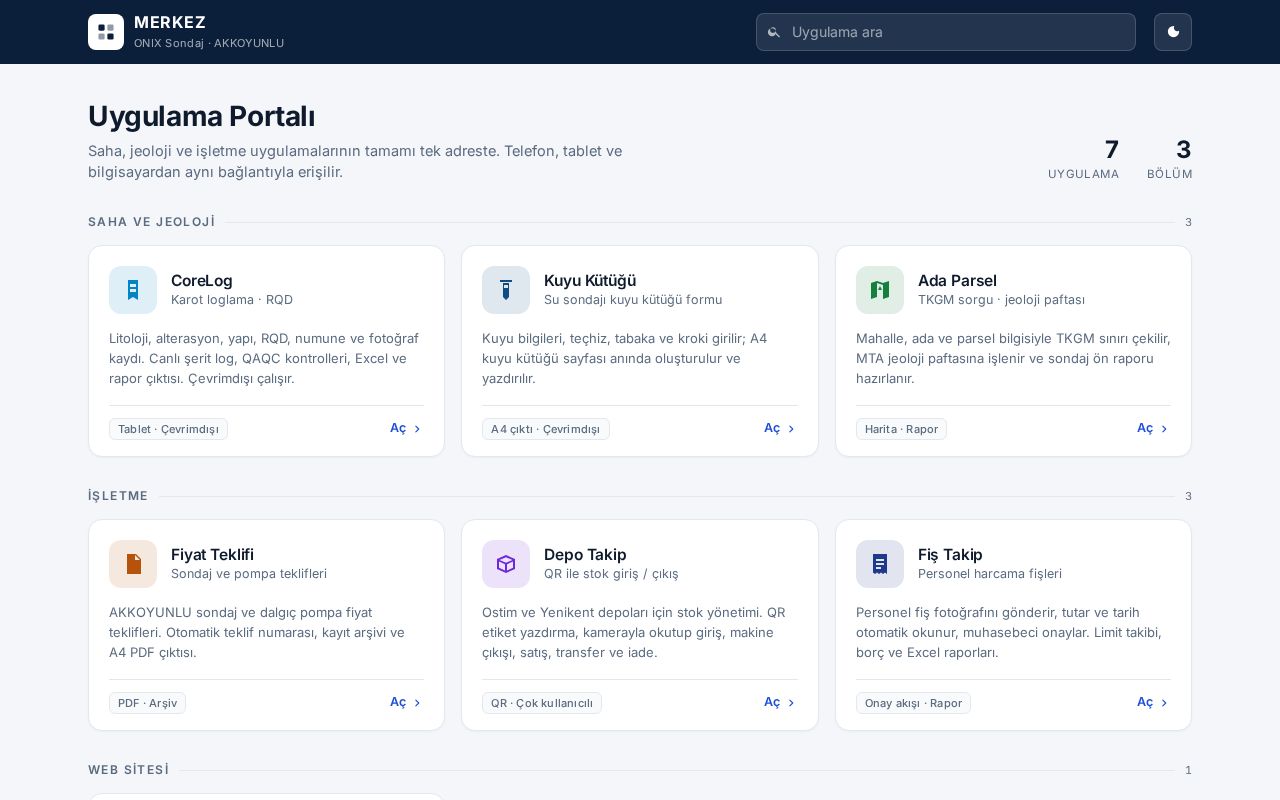Click the QR ile stok giriş / çıkış subtitle

pos(611,574)
